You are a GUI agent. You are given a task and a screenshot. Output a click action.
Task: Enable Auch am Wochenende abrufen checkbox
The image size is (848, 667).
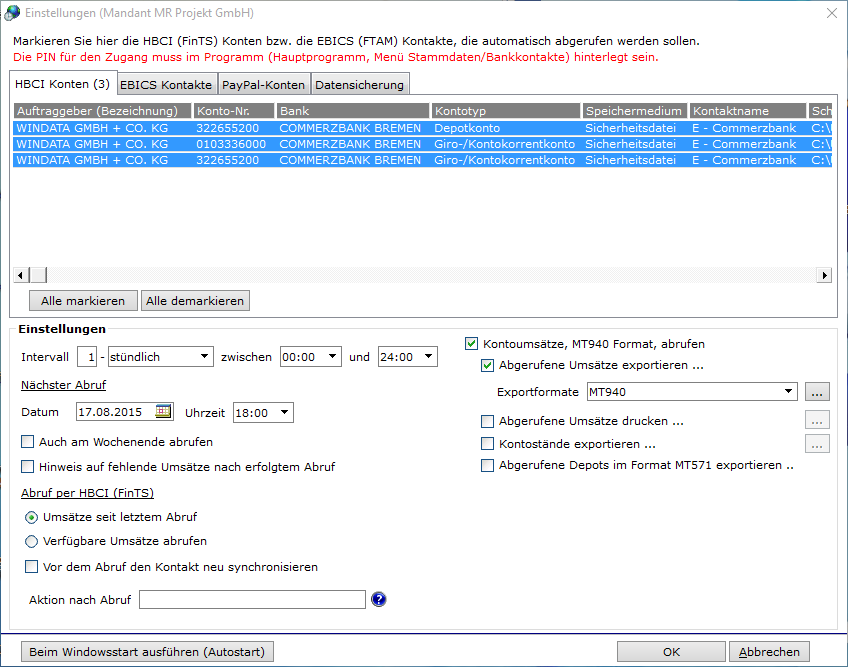click(x=28, y=441)
